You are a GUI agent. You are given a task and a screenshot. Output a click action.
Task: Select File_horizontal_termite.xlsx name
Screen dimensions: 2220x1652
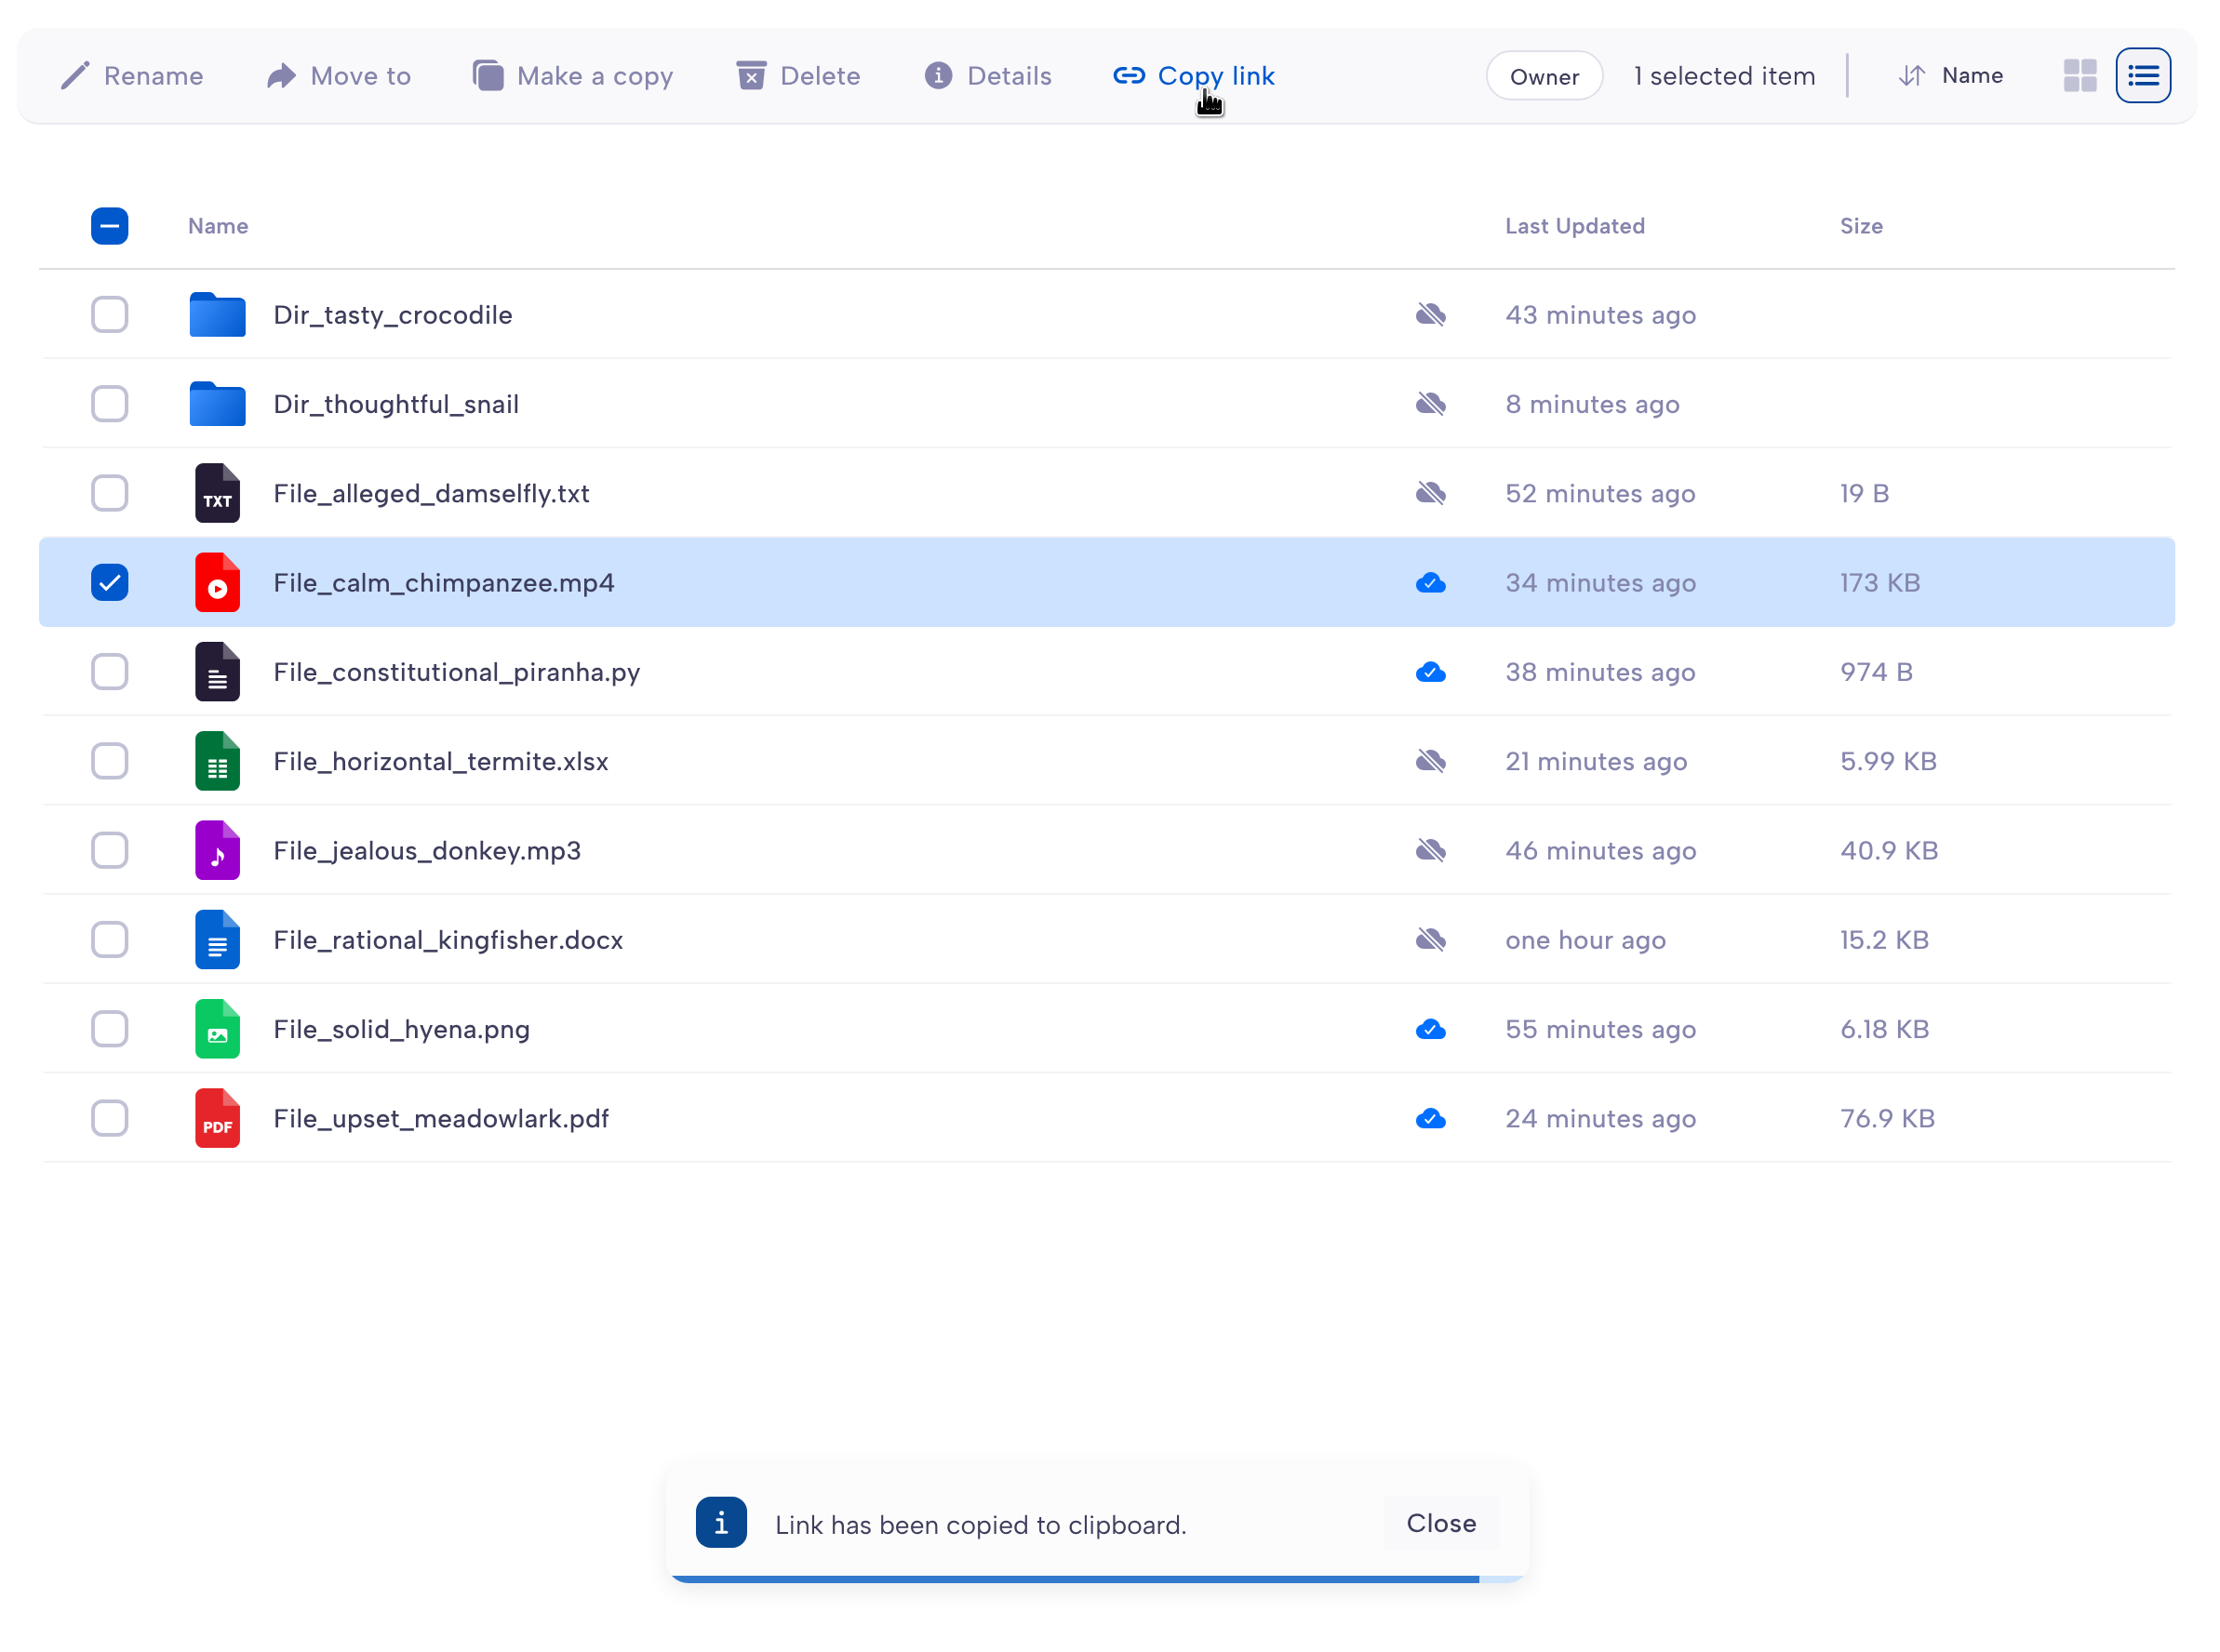(441, 761)
